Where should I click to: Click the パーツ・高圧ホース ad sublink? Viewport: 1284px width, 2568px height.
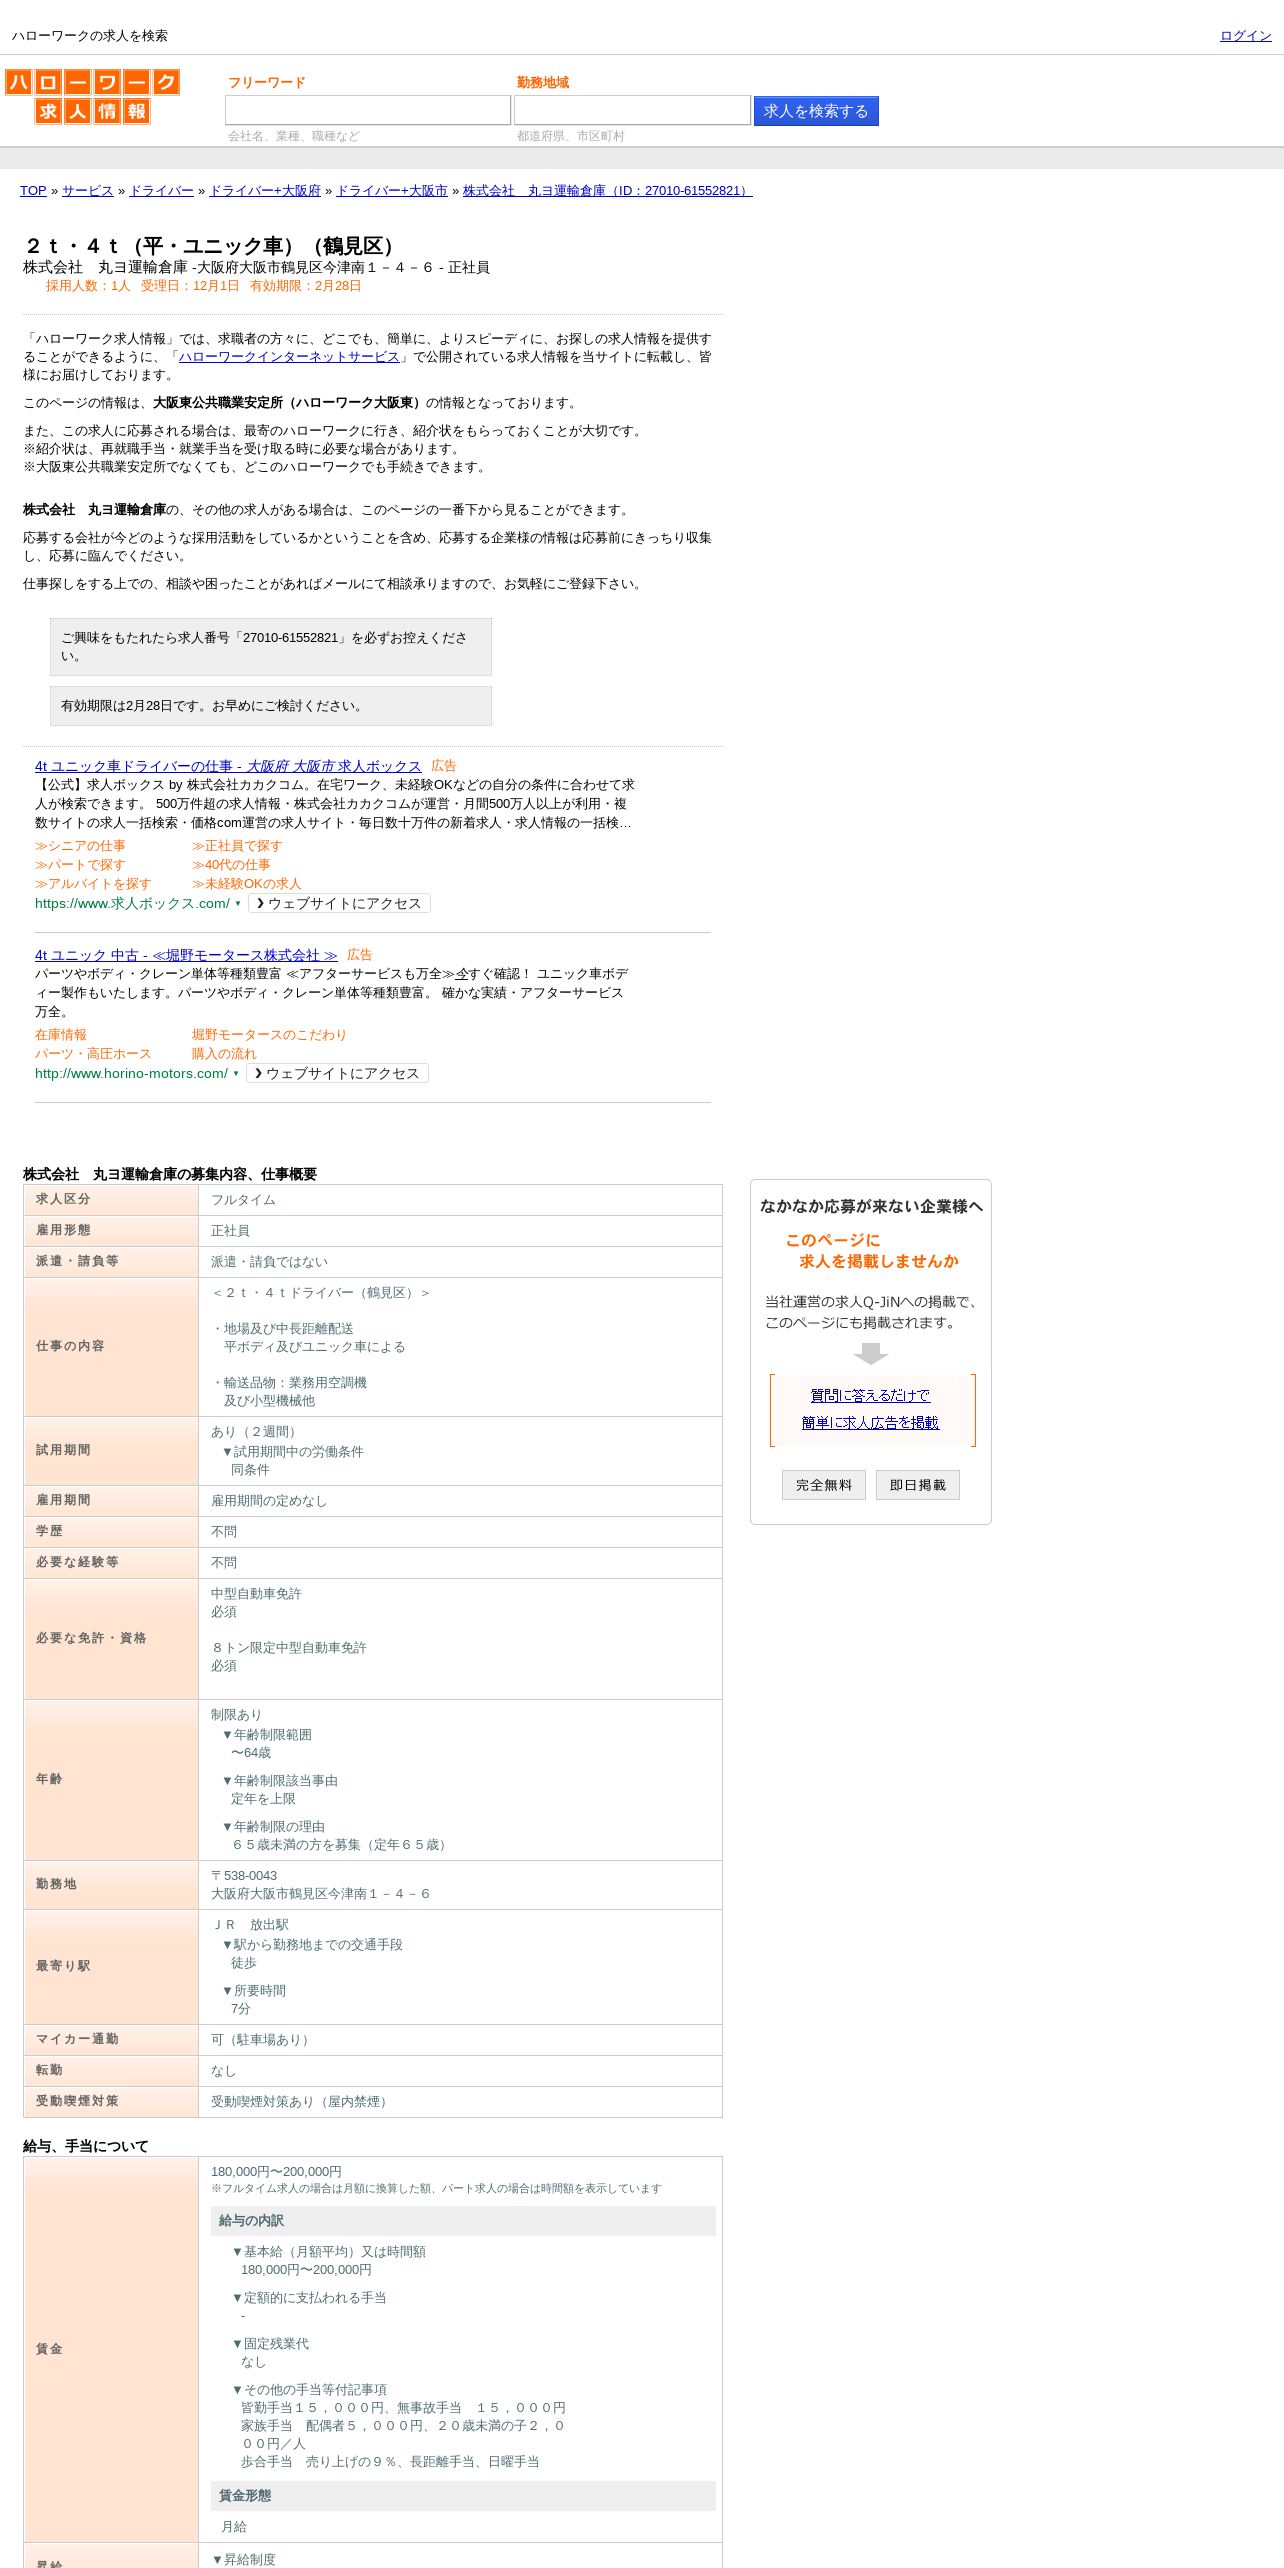coord(93,1054)
